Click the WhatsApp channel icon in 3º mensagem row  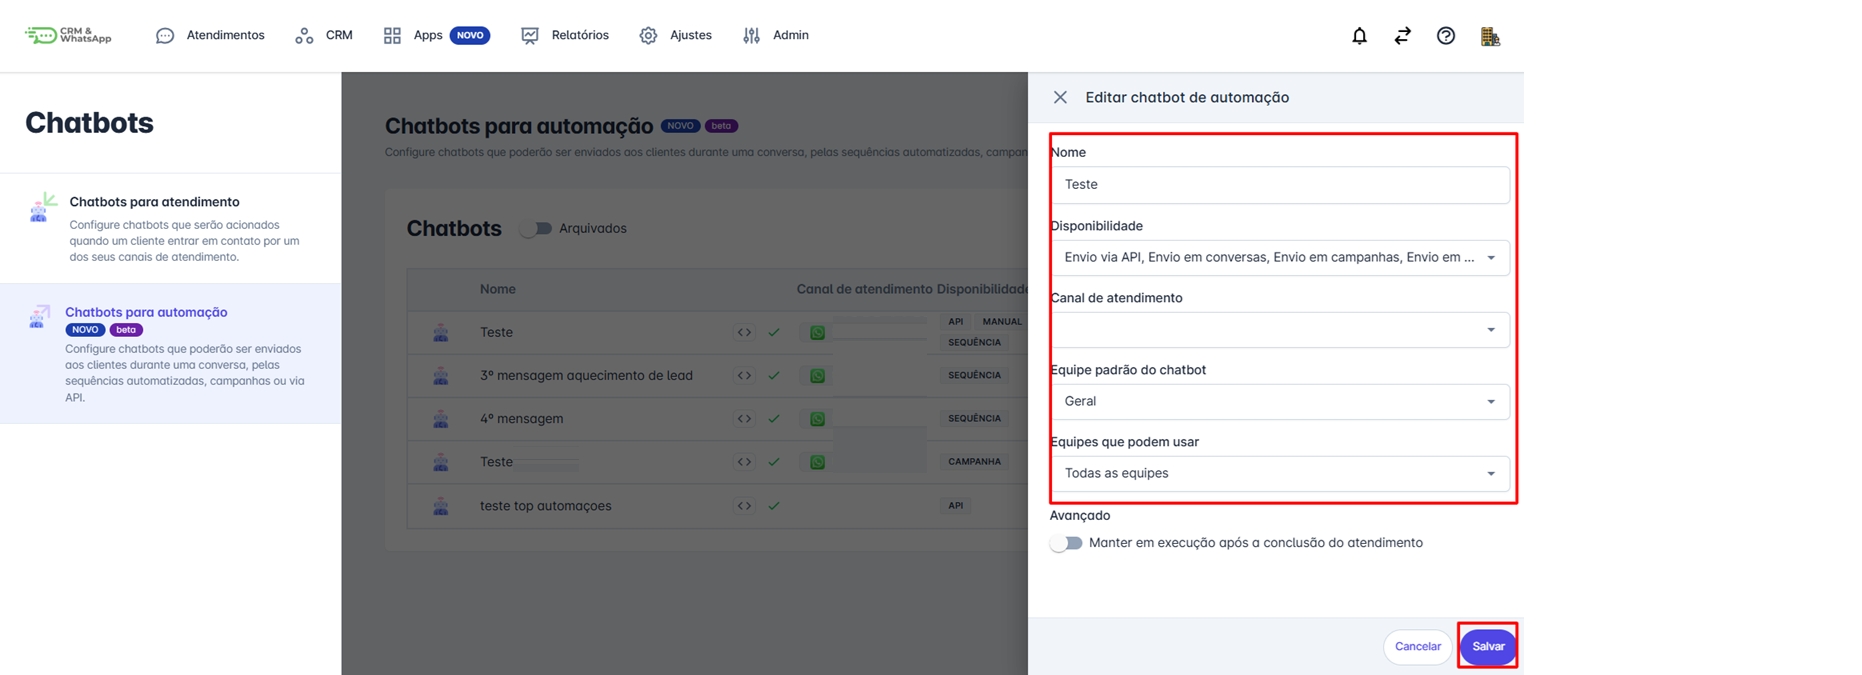coord(817,376)
